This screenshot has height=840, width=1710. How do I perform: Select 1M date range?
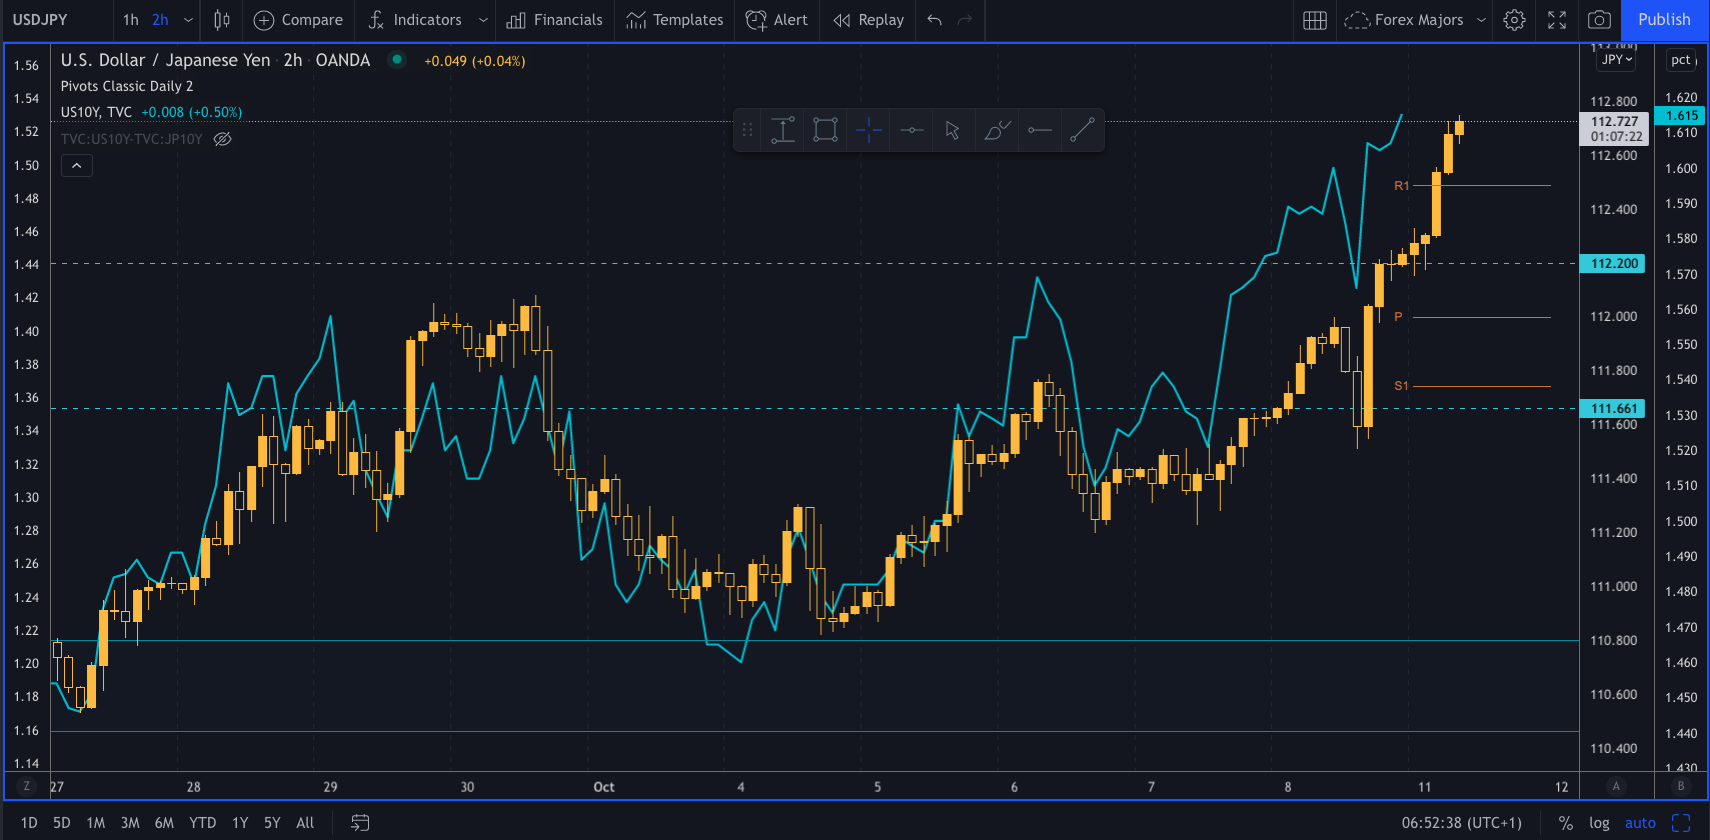pyautogui.click(x=96, y=823)
